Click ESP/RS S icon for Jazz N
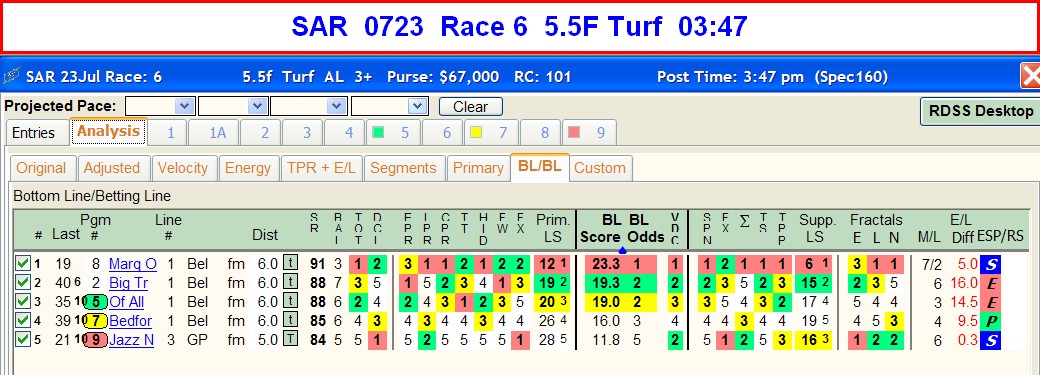This screenshot has height=375, width=1040. (990, 340)
